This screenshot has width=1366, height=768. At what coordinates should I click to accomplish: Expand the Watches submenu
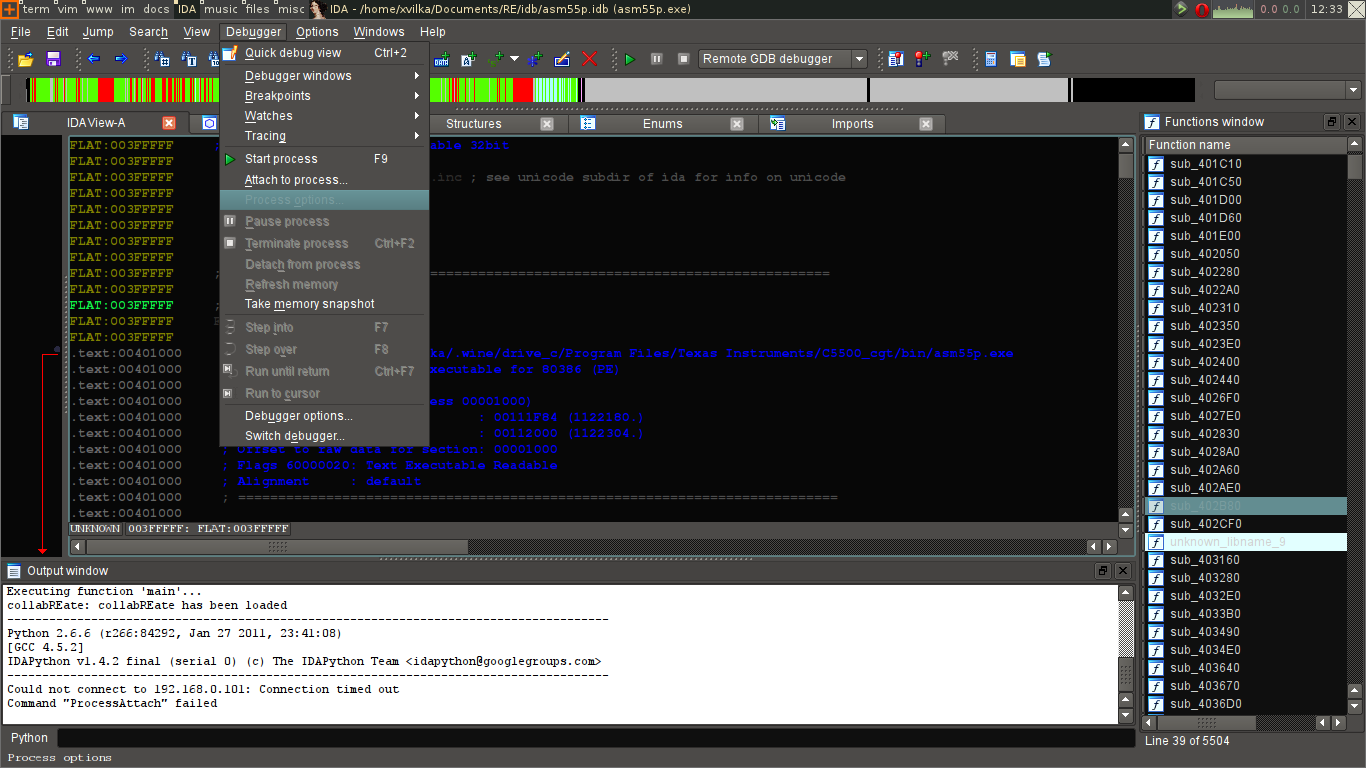pyautogui.click(x=324, y=116)
